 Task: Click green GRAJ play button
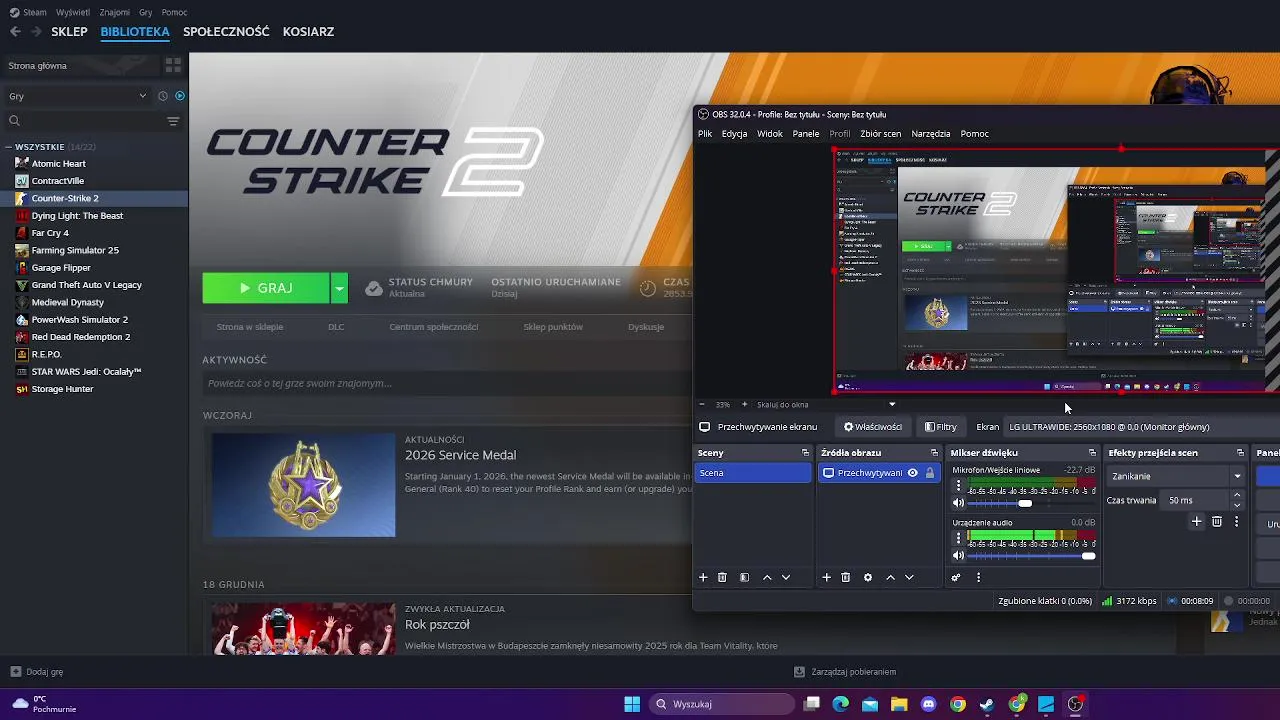[266, 288]
